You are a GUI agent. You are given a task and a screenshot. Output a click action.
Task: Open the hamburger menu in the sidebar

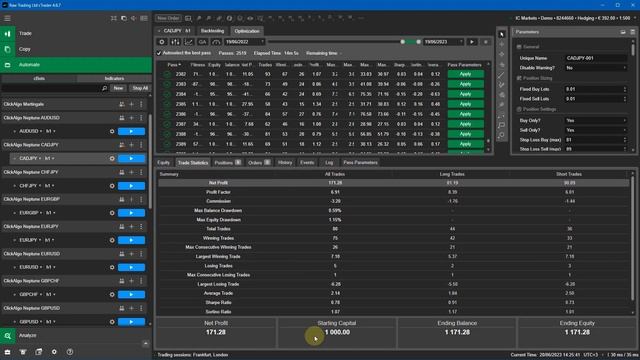[x=7, y=18]
